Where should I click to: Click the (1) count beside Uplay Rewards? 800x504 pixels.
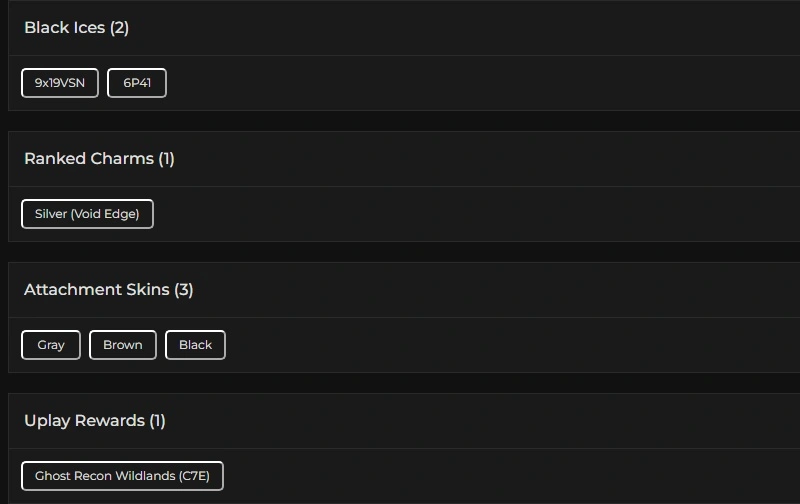(x=157, y=421)
